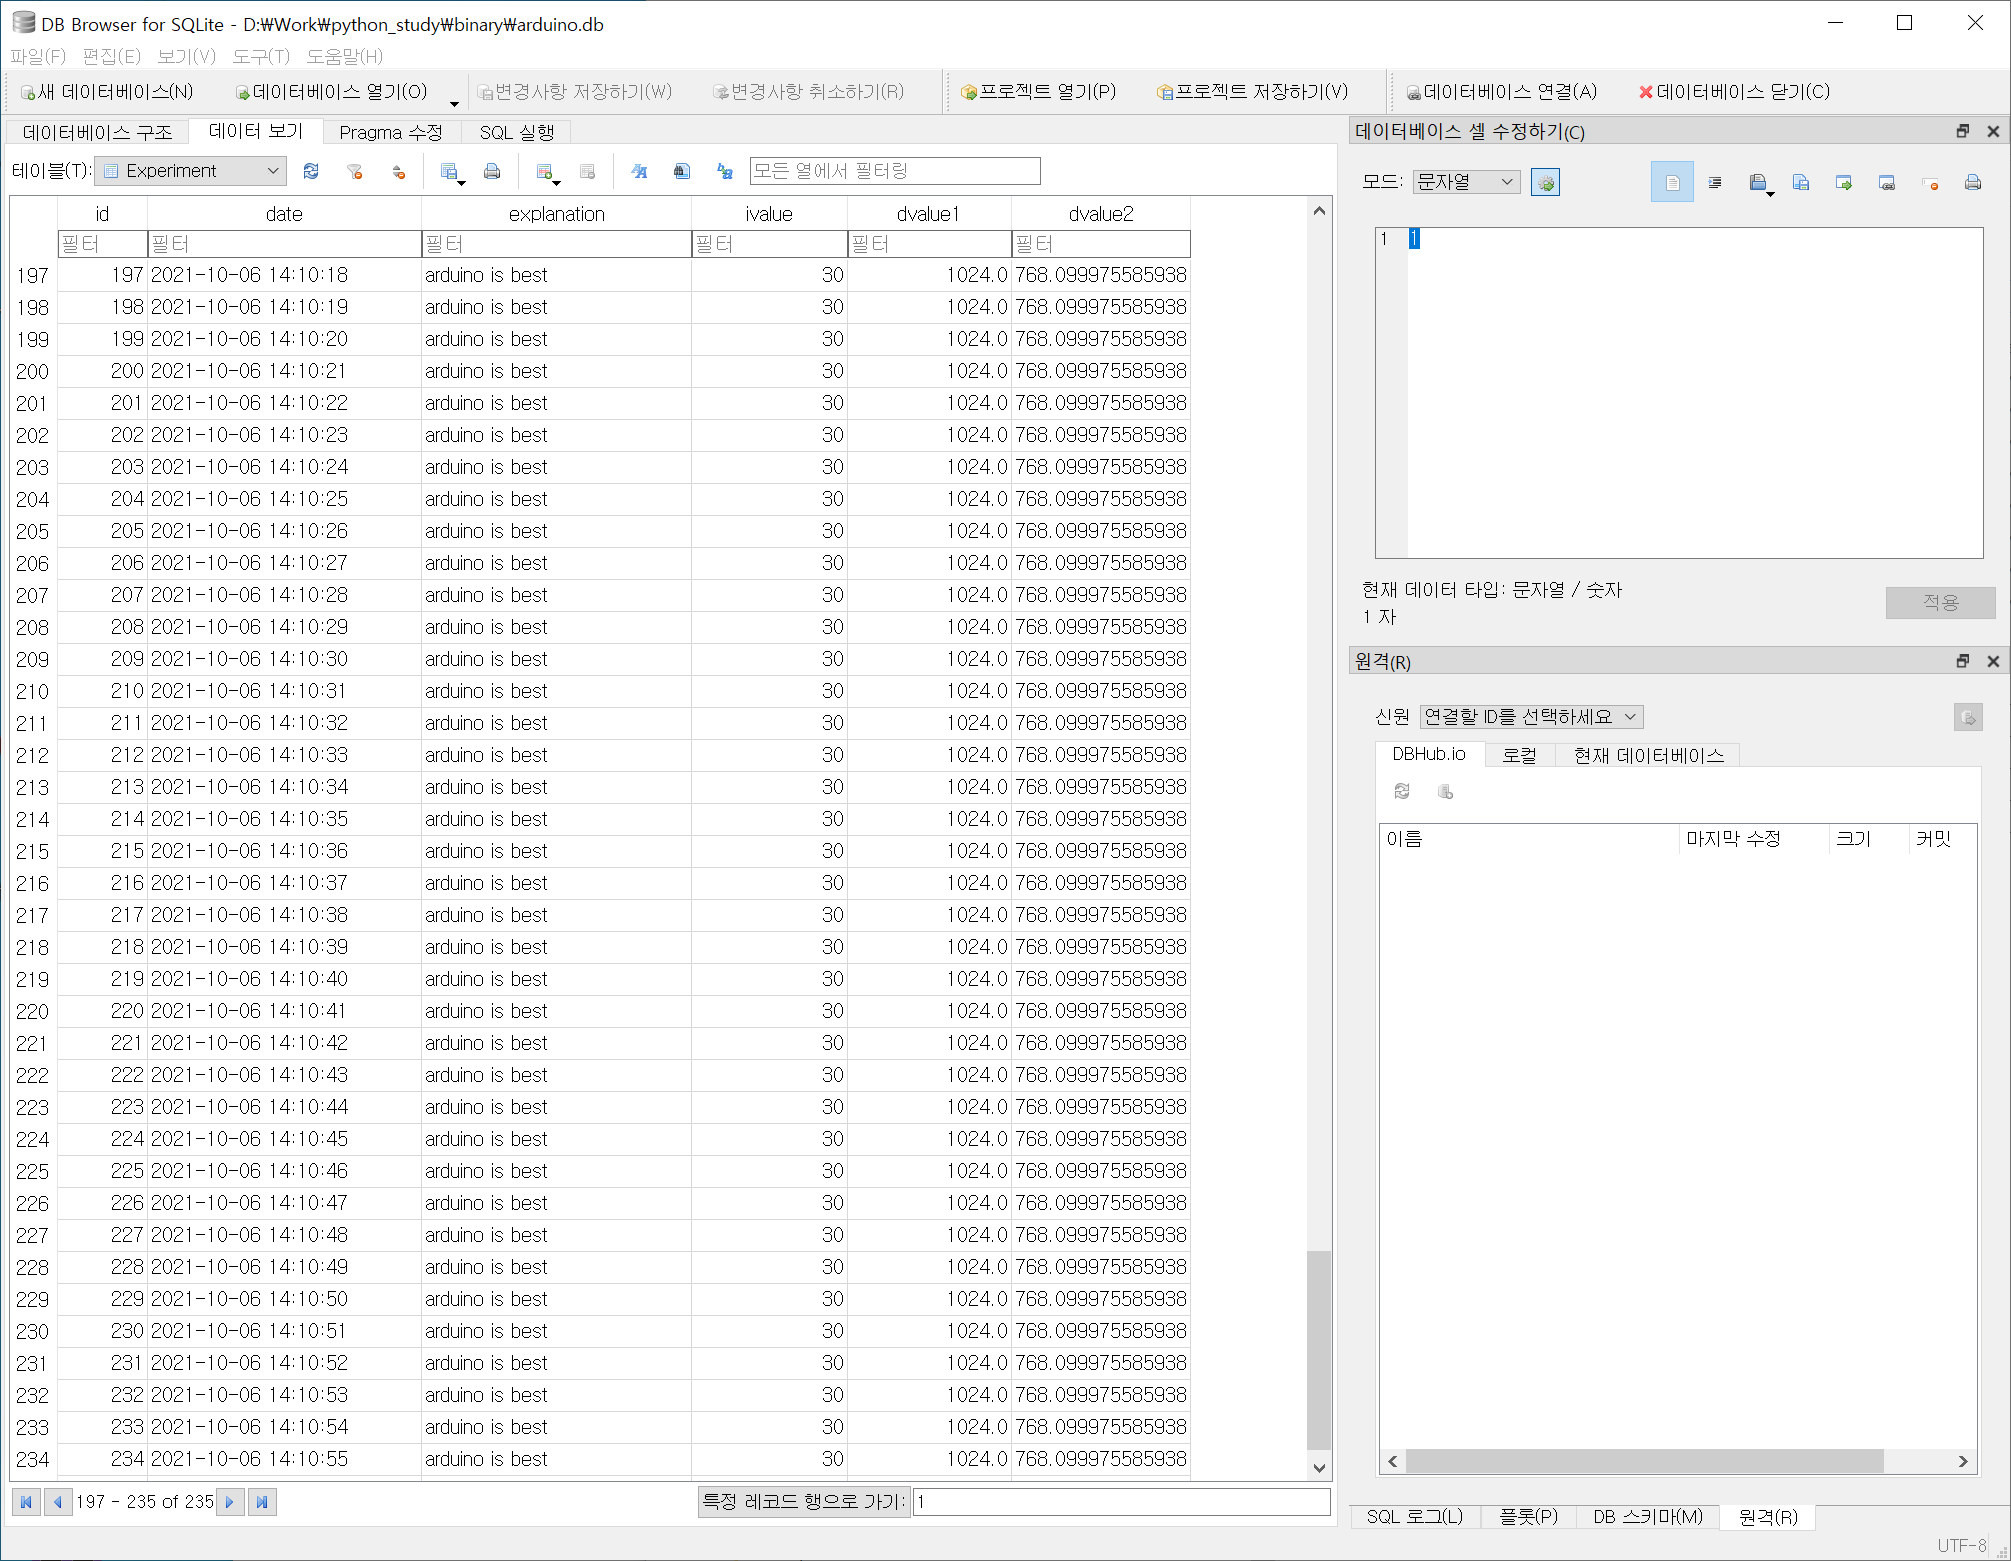The image size is (2011, 1561).
Task: Click the find in cells icon
Action: click(681, 171)
